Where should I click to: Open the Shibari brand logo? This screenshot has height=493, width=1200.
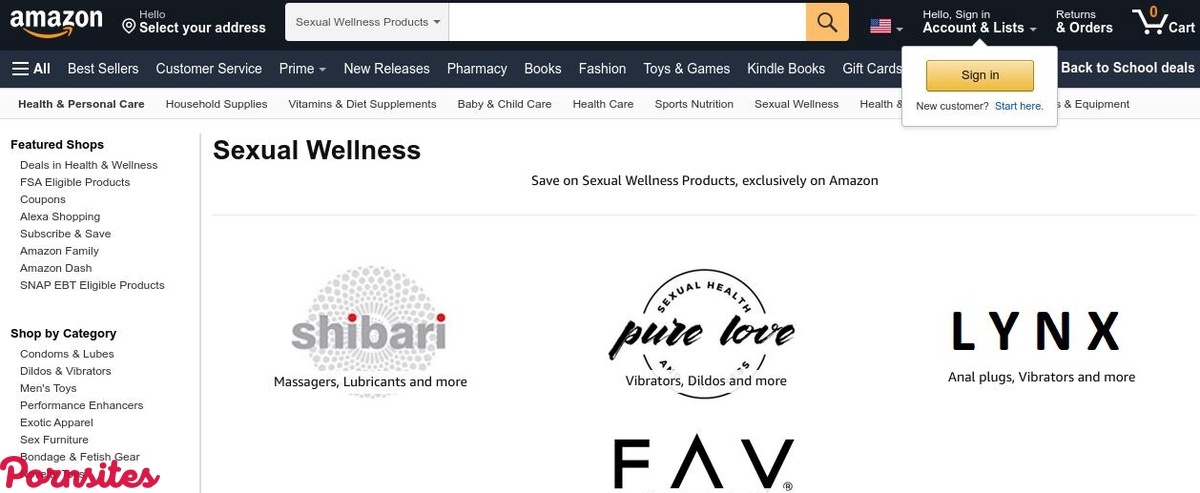[x=370, y=331]
